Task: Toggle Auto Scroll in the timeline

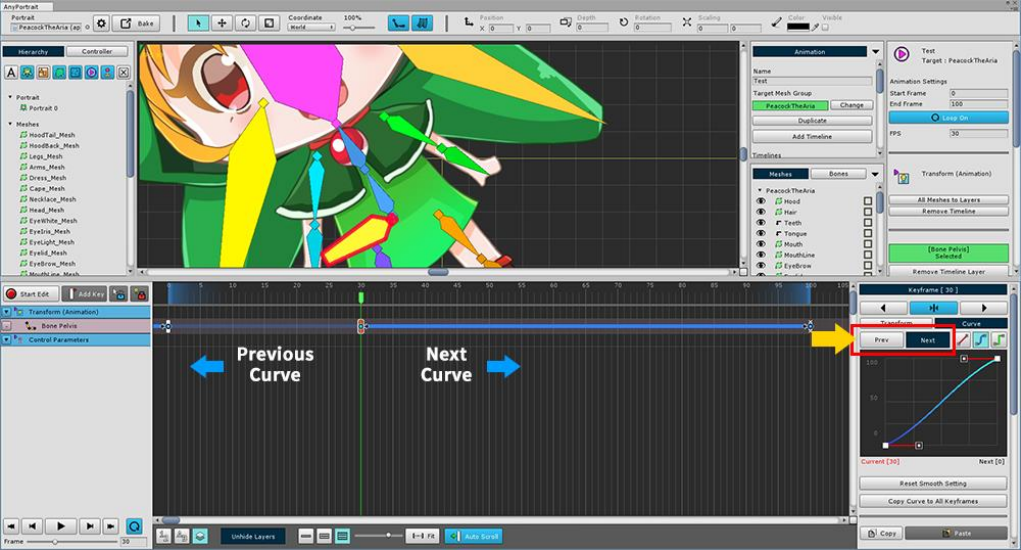Action: pyautogui.click(x=473, y=536)
